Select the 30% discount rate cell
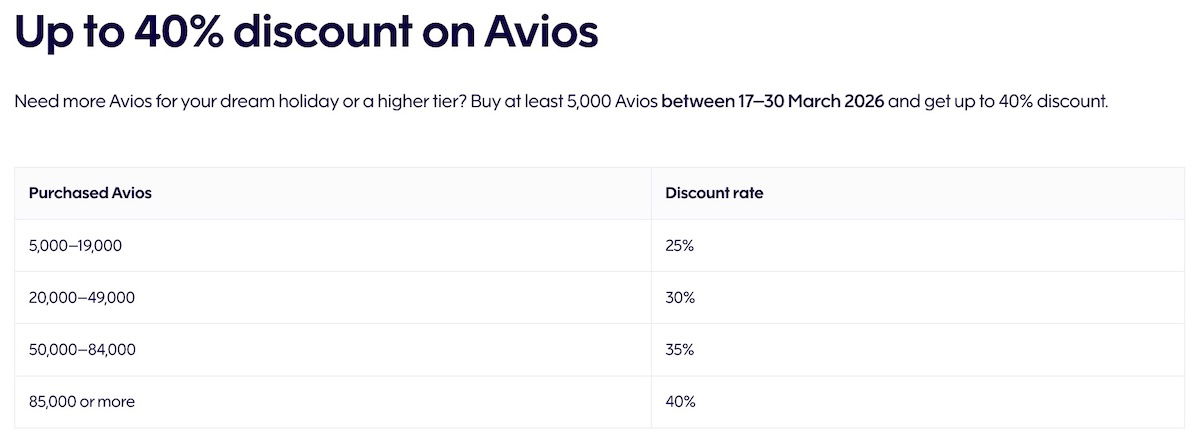 click(x=680, y=297)
